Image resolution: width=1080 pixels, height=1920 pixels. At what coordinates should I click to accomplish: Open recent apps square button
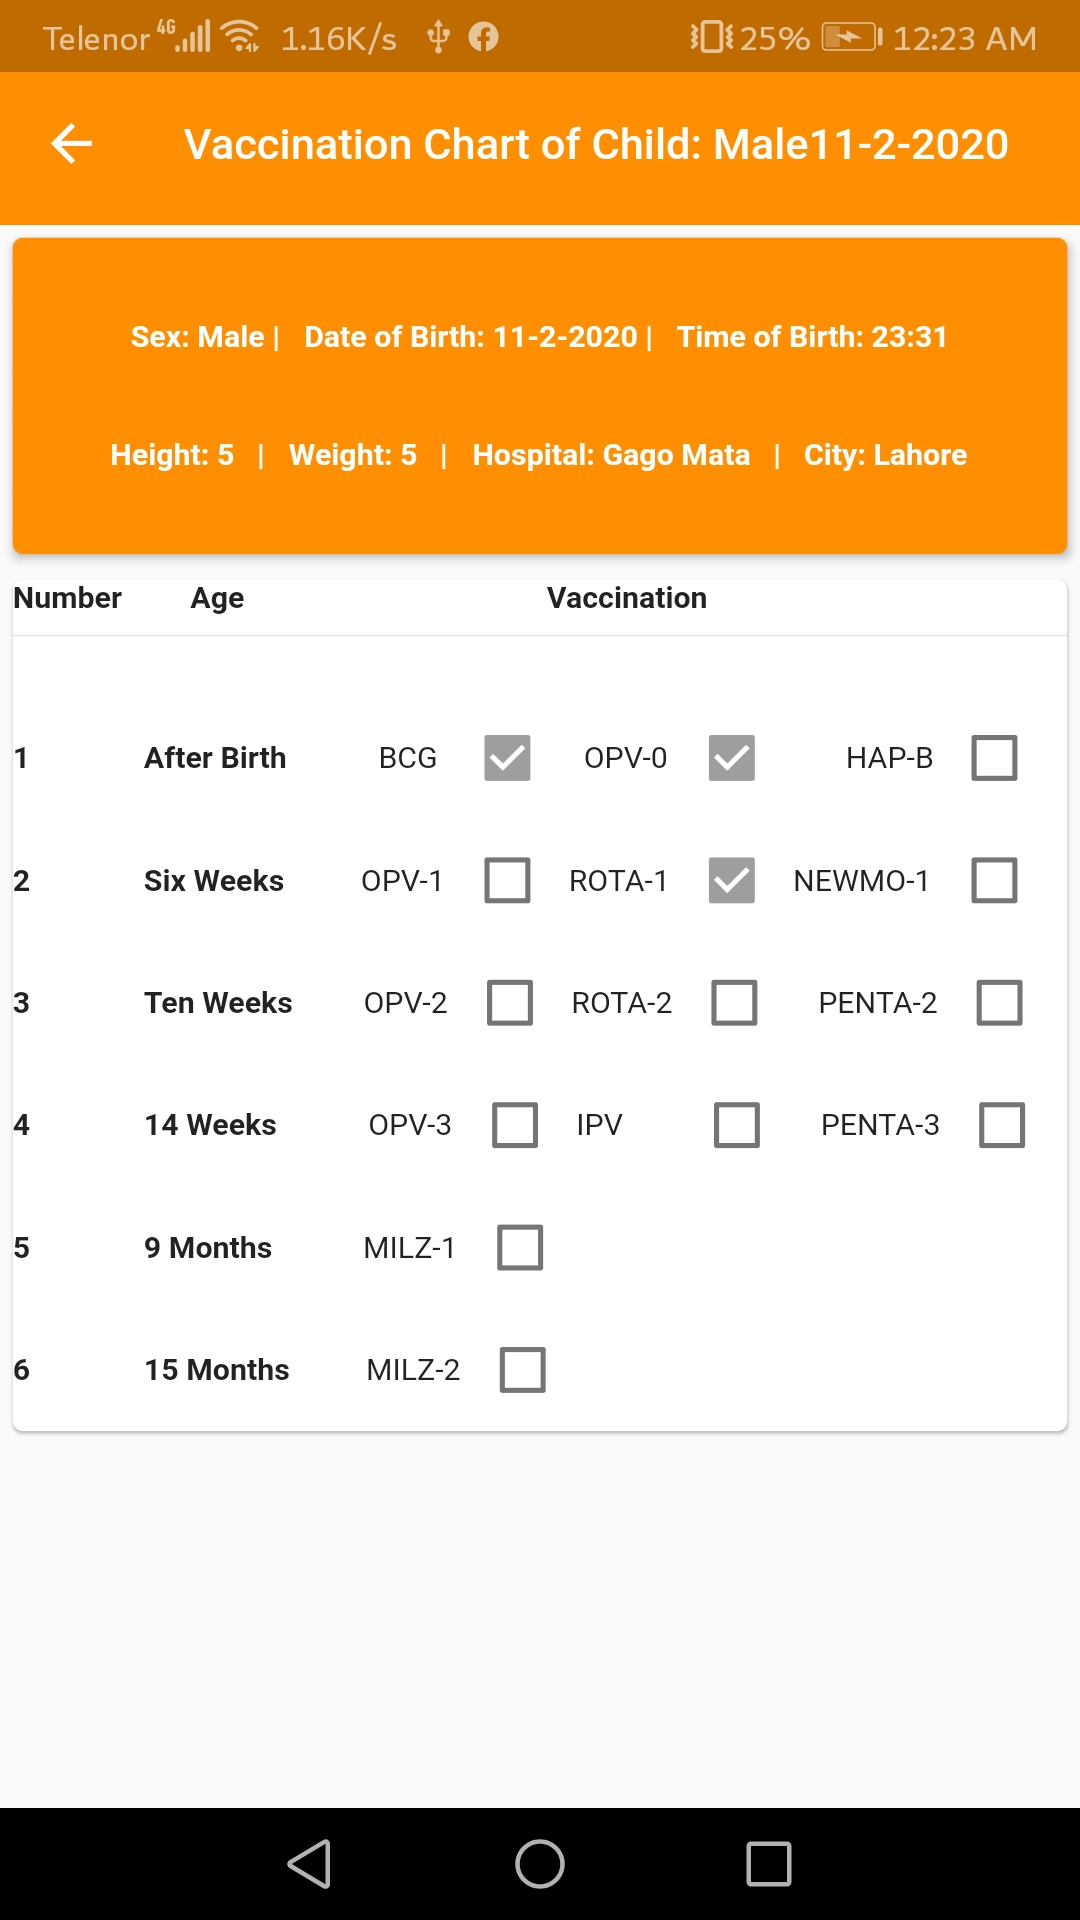(x=768, y=1864)
